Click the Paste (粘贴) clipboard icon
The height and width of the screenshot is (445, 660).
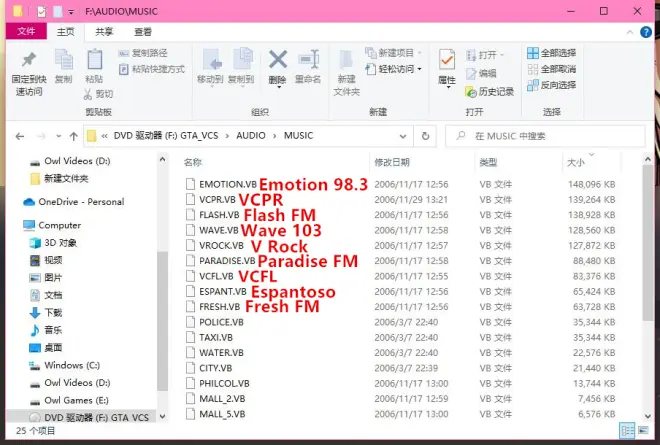(x=94, y=59)
